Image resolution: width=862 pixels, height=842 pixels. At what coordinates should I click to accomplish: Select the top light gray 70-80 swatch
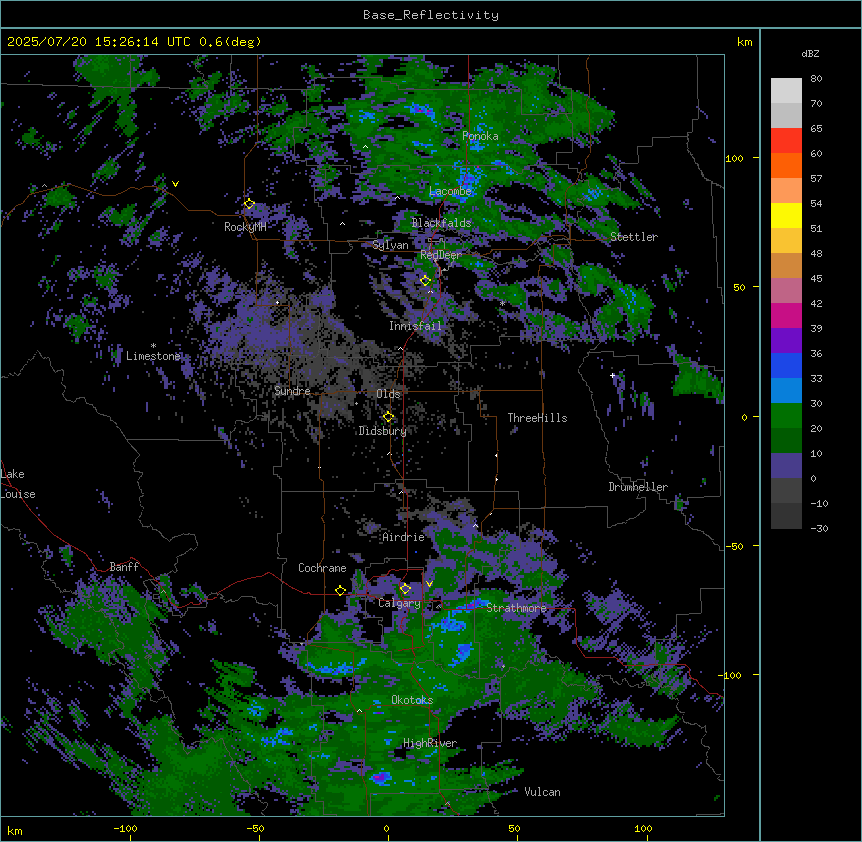pos(786,91)
